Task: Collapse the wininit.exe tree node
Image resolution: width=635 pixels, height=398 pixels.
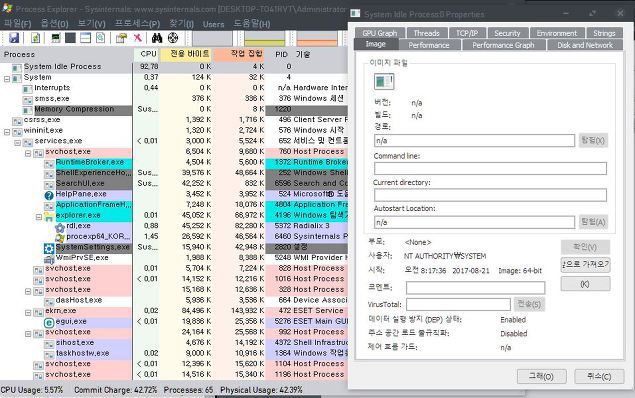Action: [7, 132]
